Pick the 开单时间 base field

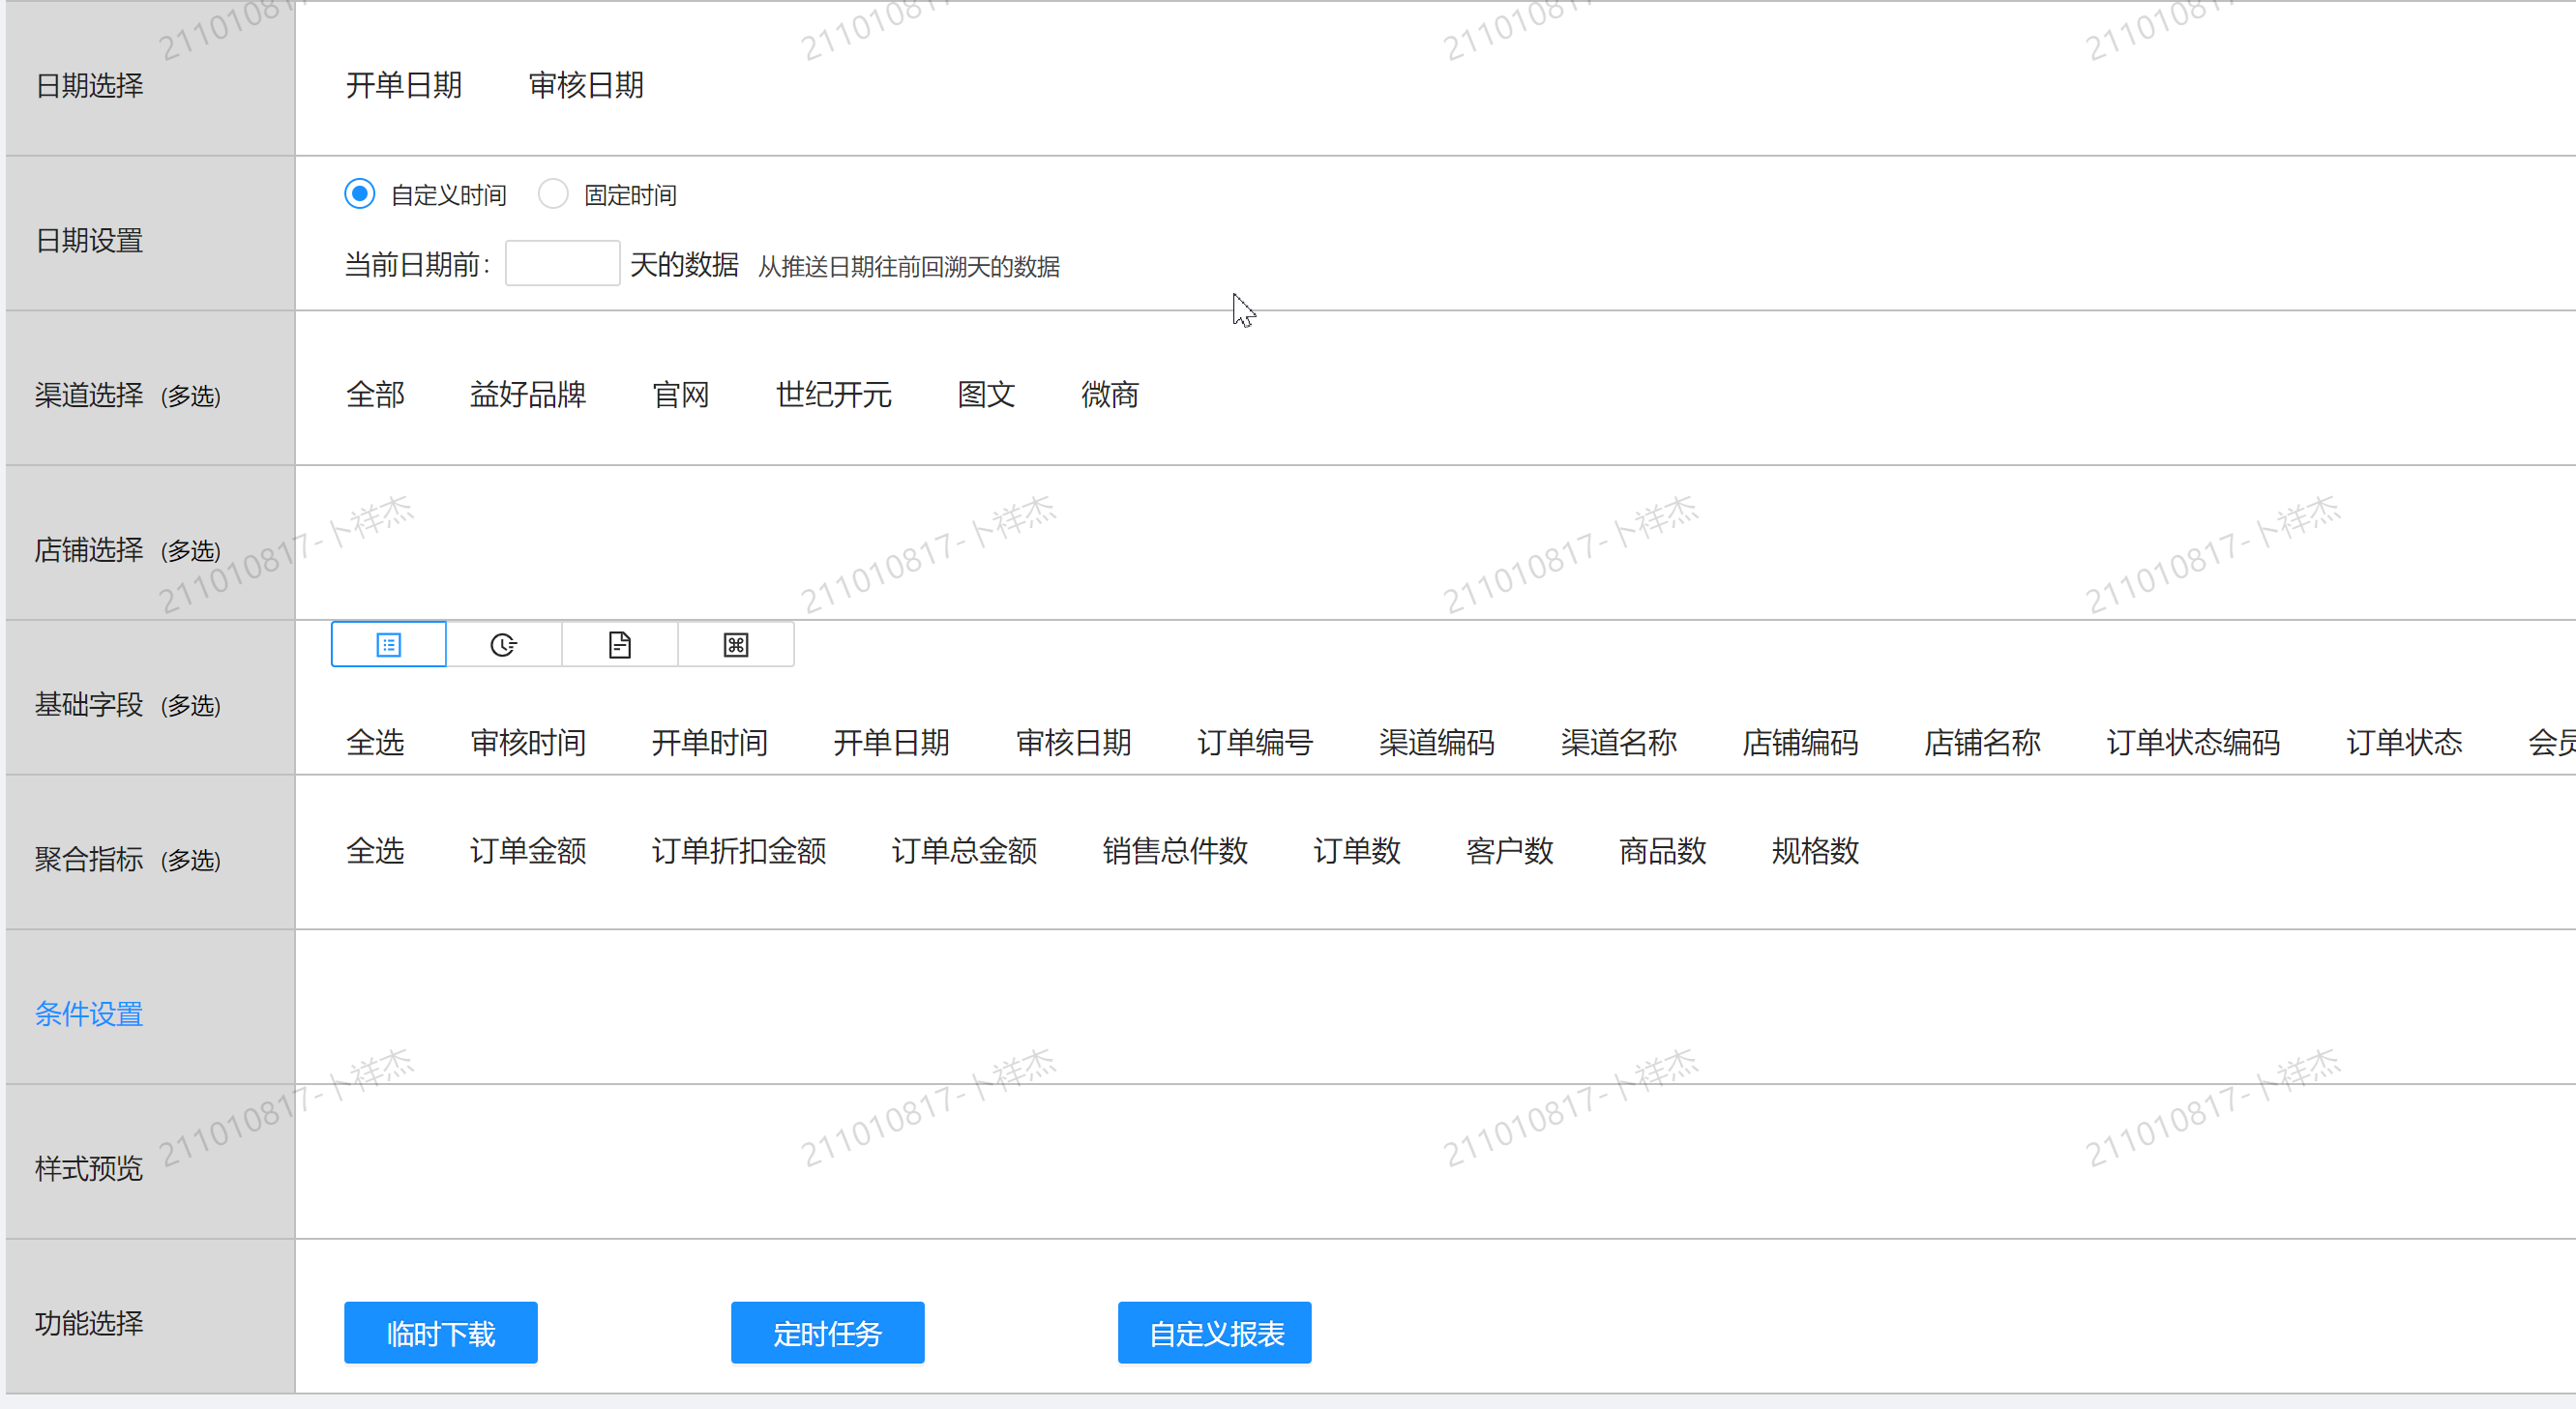tap(710, 743)
